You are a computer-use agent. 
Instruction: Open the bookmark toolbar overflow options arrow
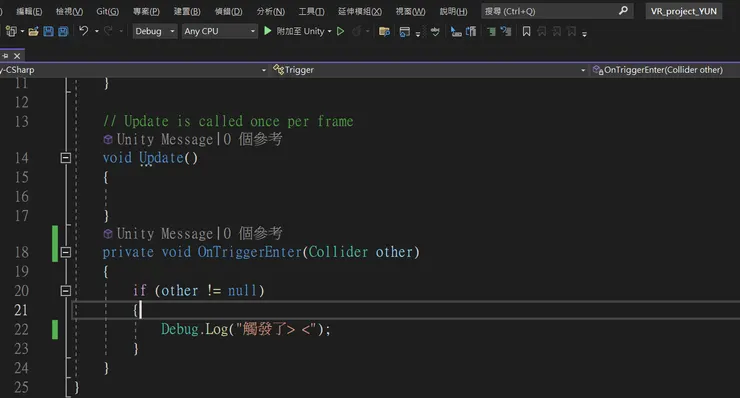[584, 34]
